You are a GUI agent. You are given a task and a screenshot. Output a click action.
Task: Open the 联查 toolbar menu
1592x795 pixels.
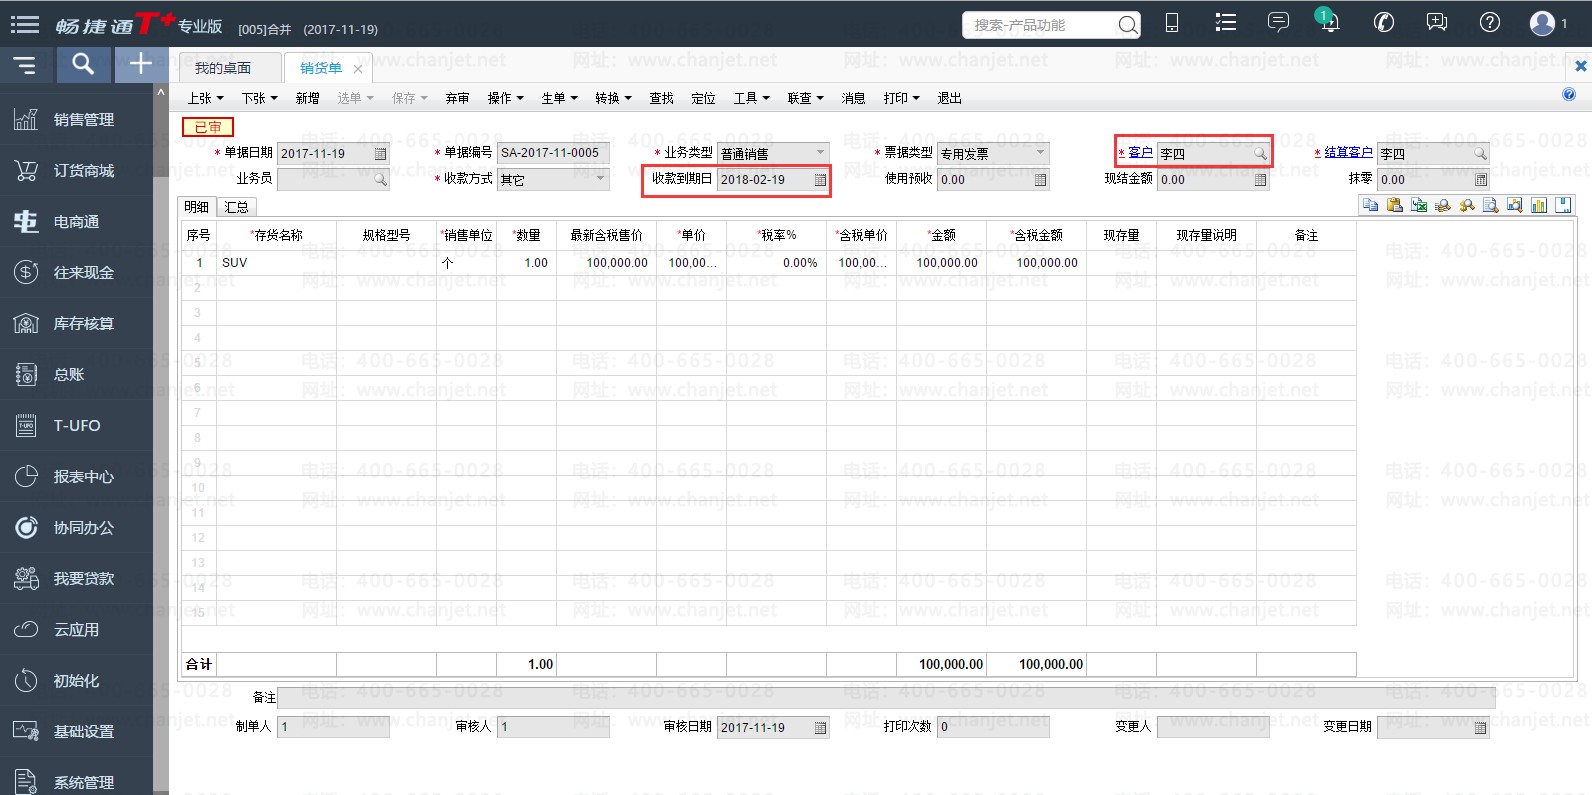coord(805,98)
